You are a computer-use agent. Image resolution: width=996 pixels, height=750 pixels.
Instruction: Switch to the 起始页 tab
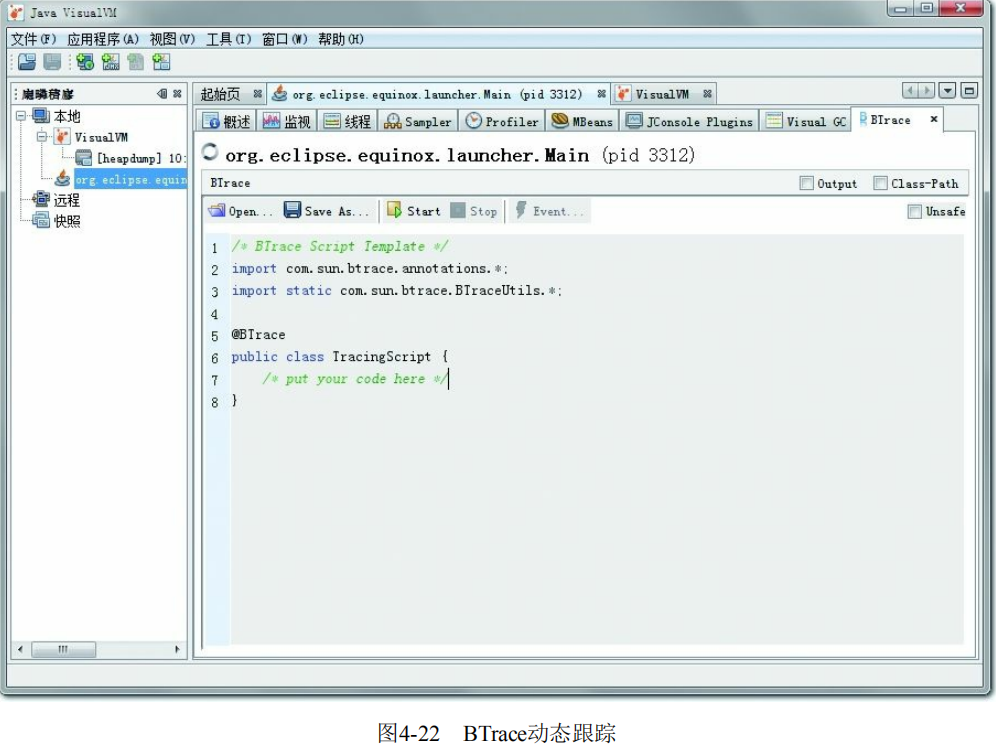coord(220,95)
